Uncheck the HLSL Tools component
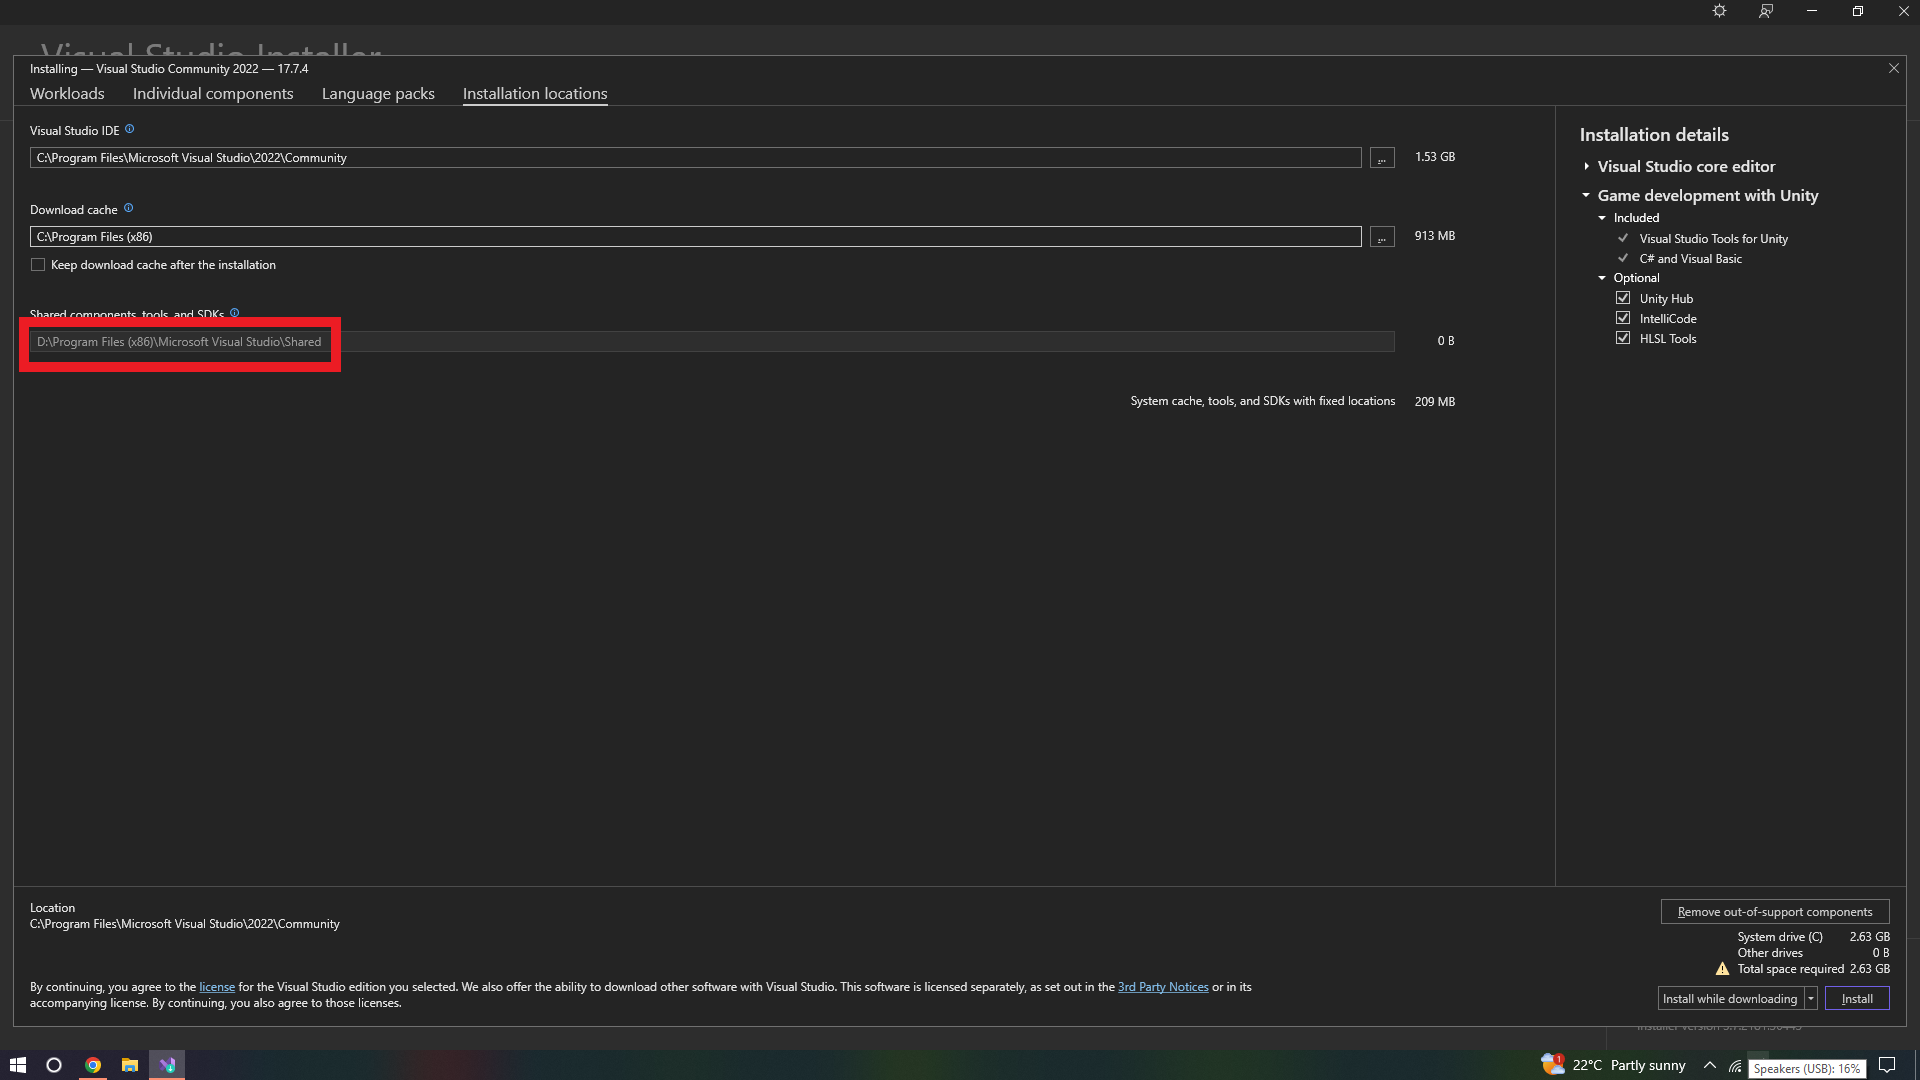This screenshot has height=1080, width=1920. coord(1623,338)
